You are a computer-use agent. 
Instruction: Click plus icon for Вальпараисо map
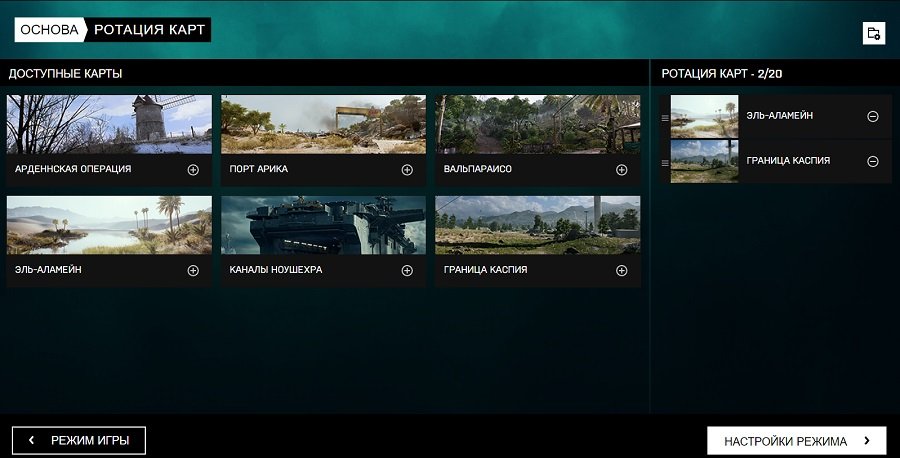point(621,170)
